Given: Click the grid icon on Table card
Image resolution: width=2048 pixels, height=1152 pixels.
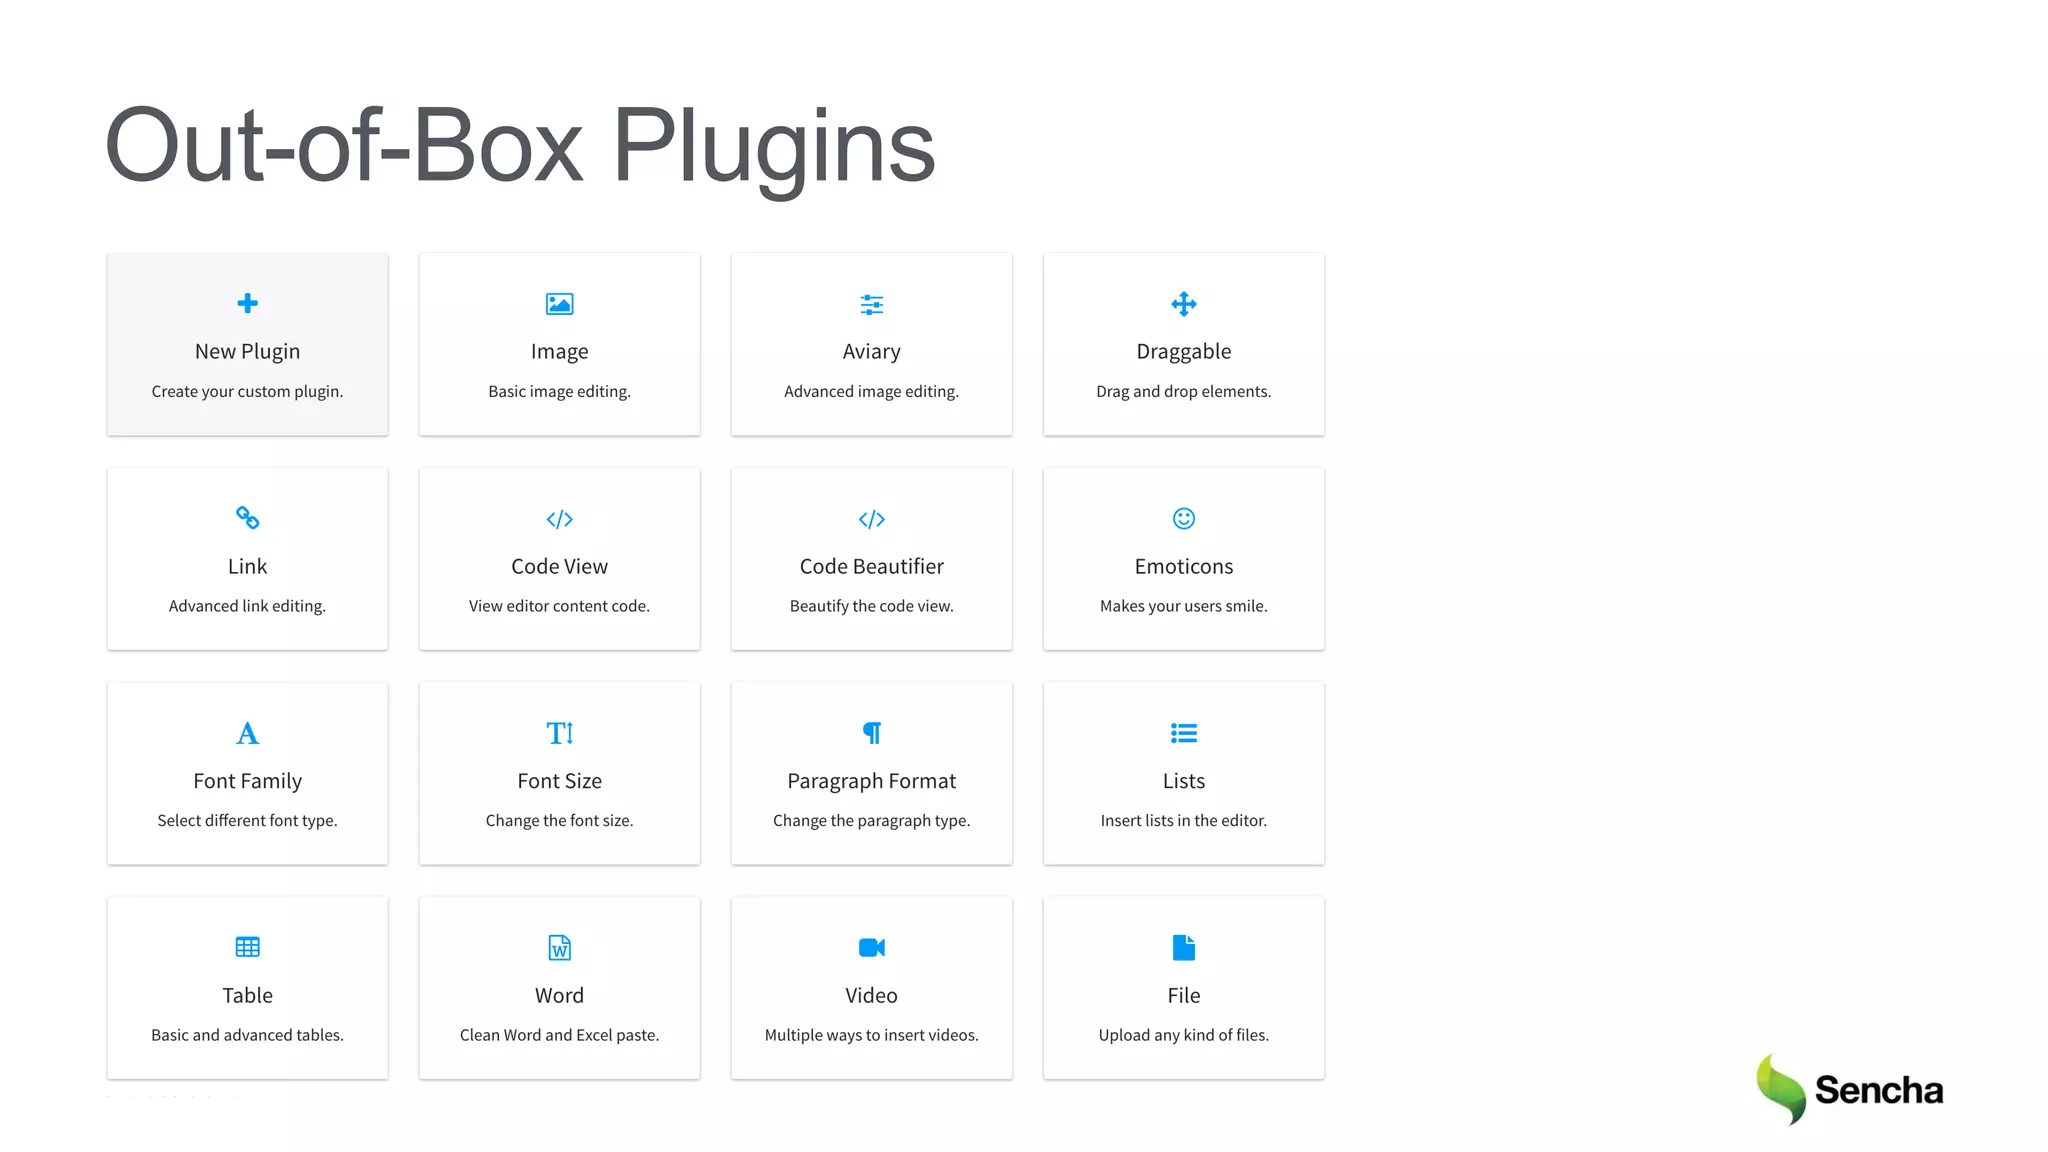Looking at the screenshot, I should click(247, 947).
